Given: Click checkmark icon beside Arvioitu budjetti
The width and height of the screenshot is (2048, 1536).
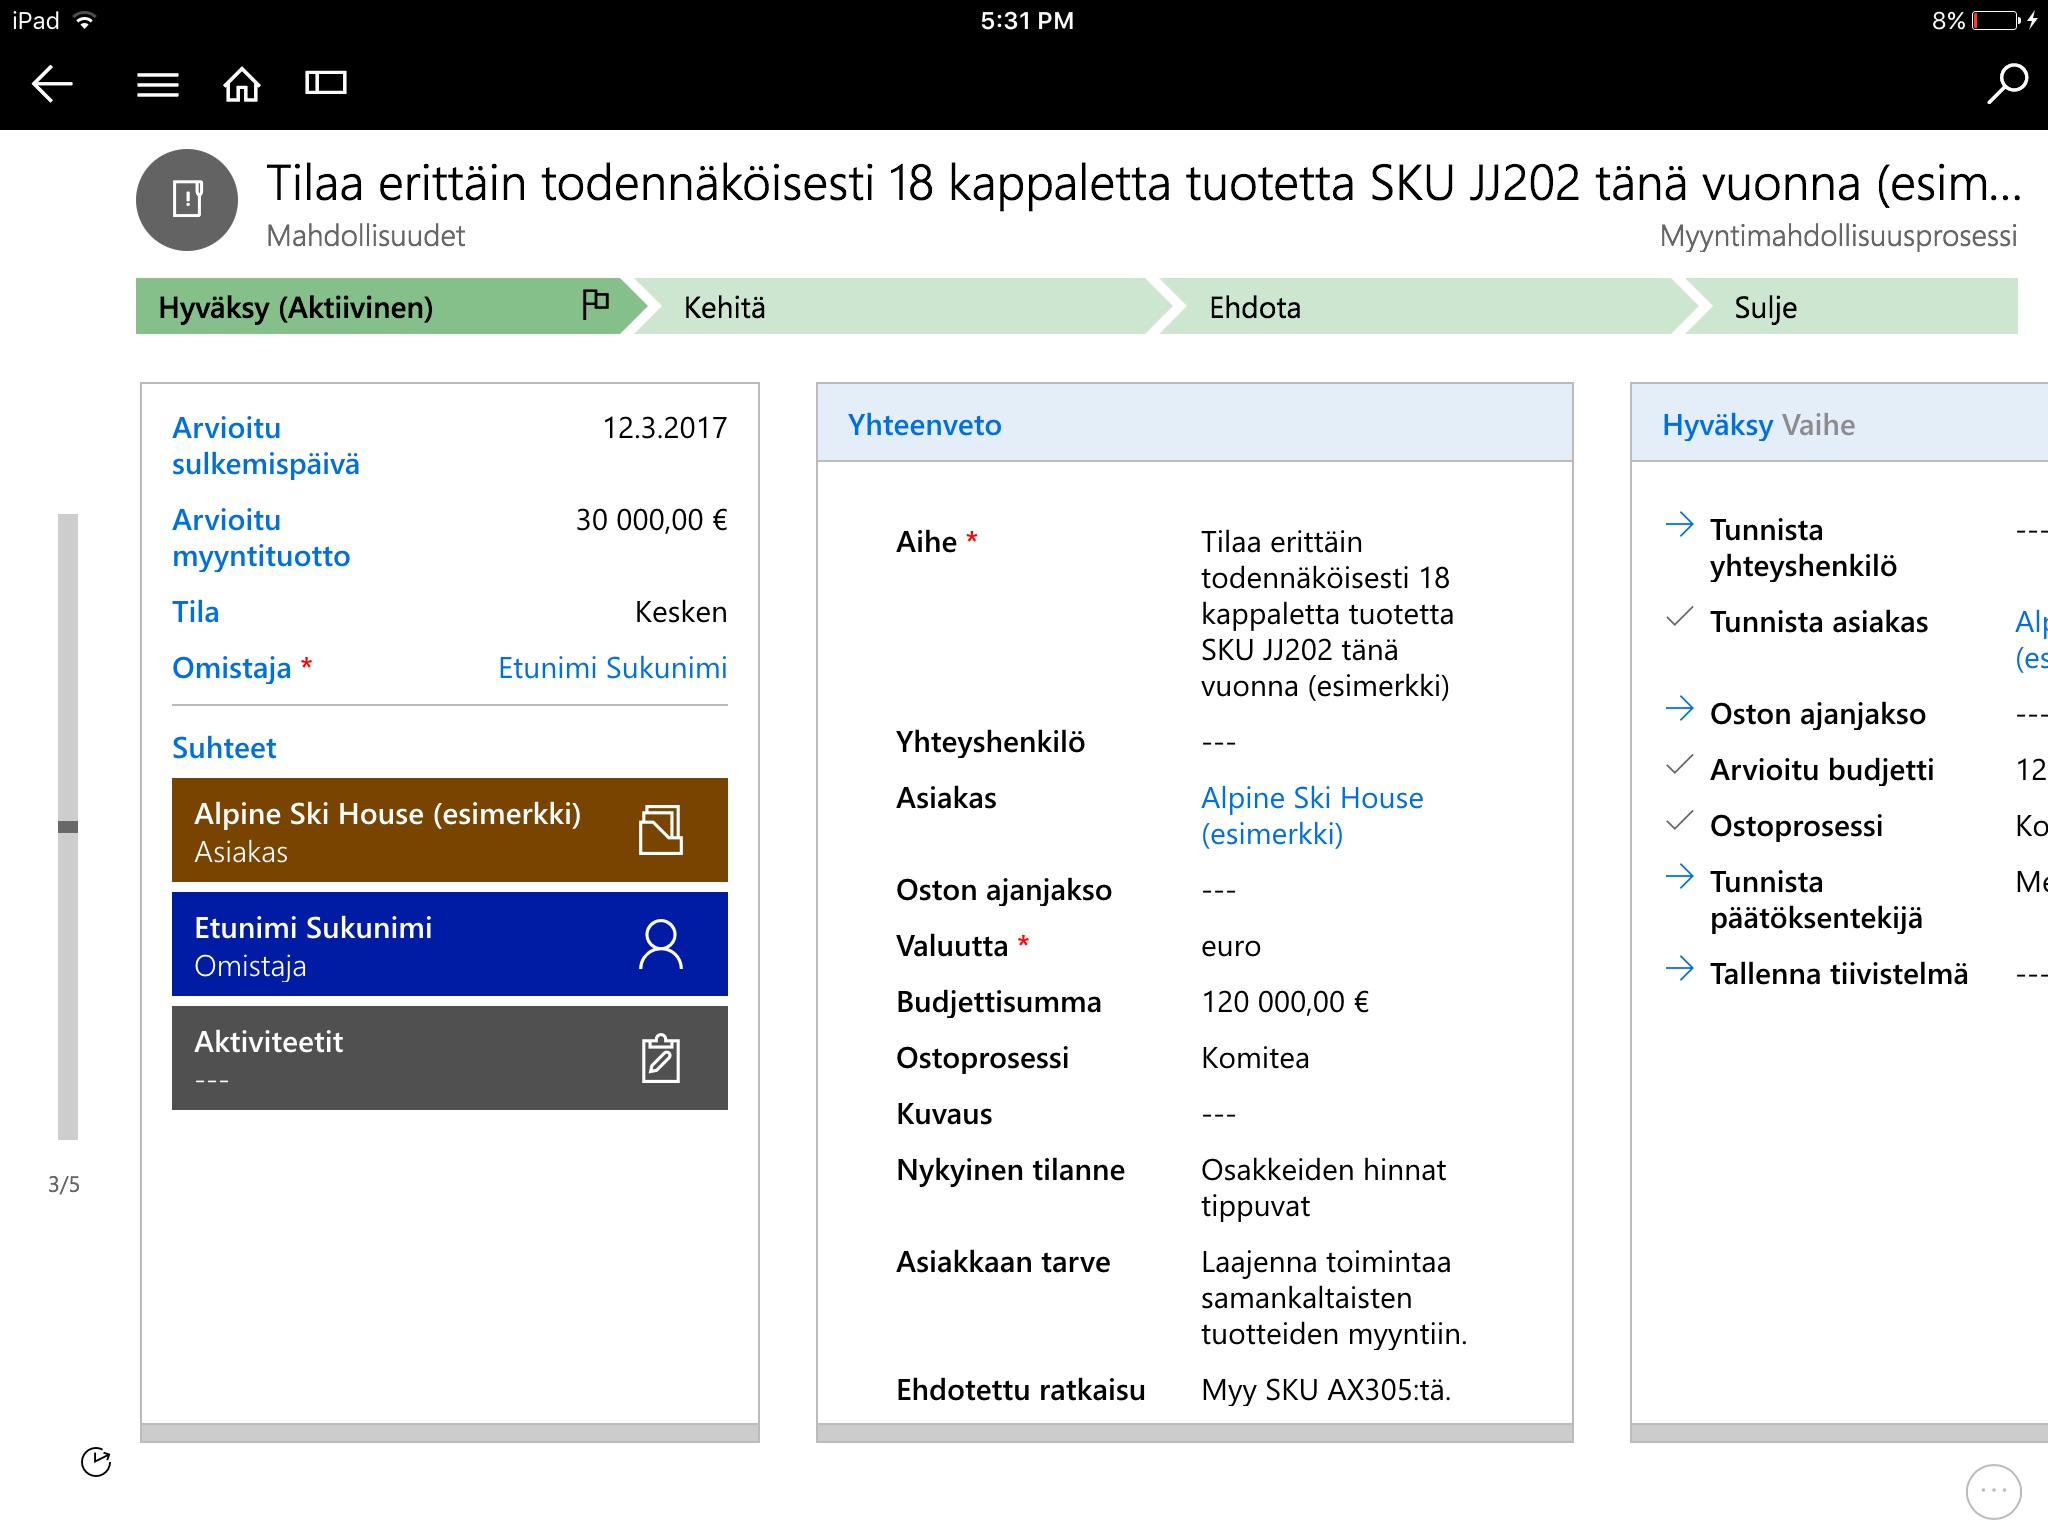Looking at the screenshot, I should click(x=1680, y=766).
